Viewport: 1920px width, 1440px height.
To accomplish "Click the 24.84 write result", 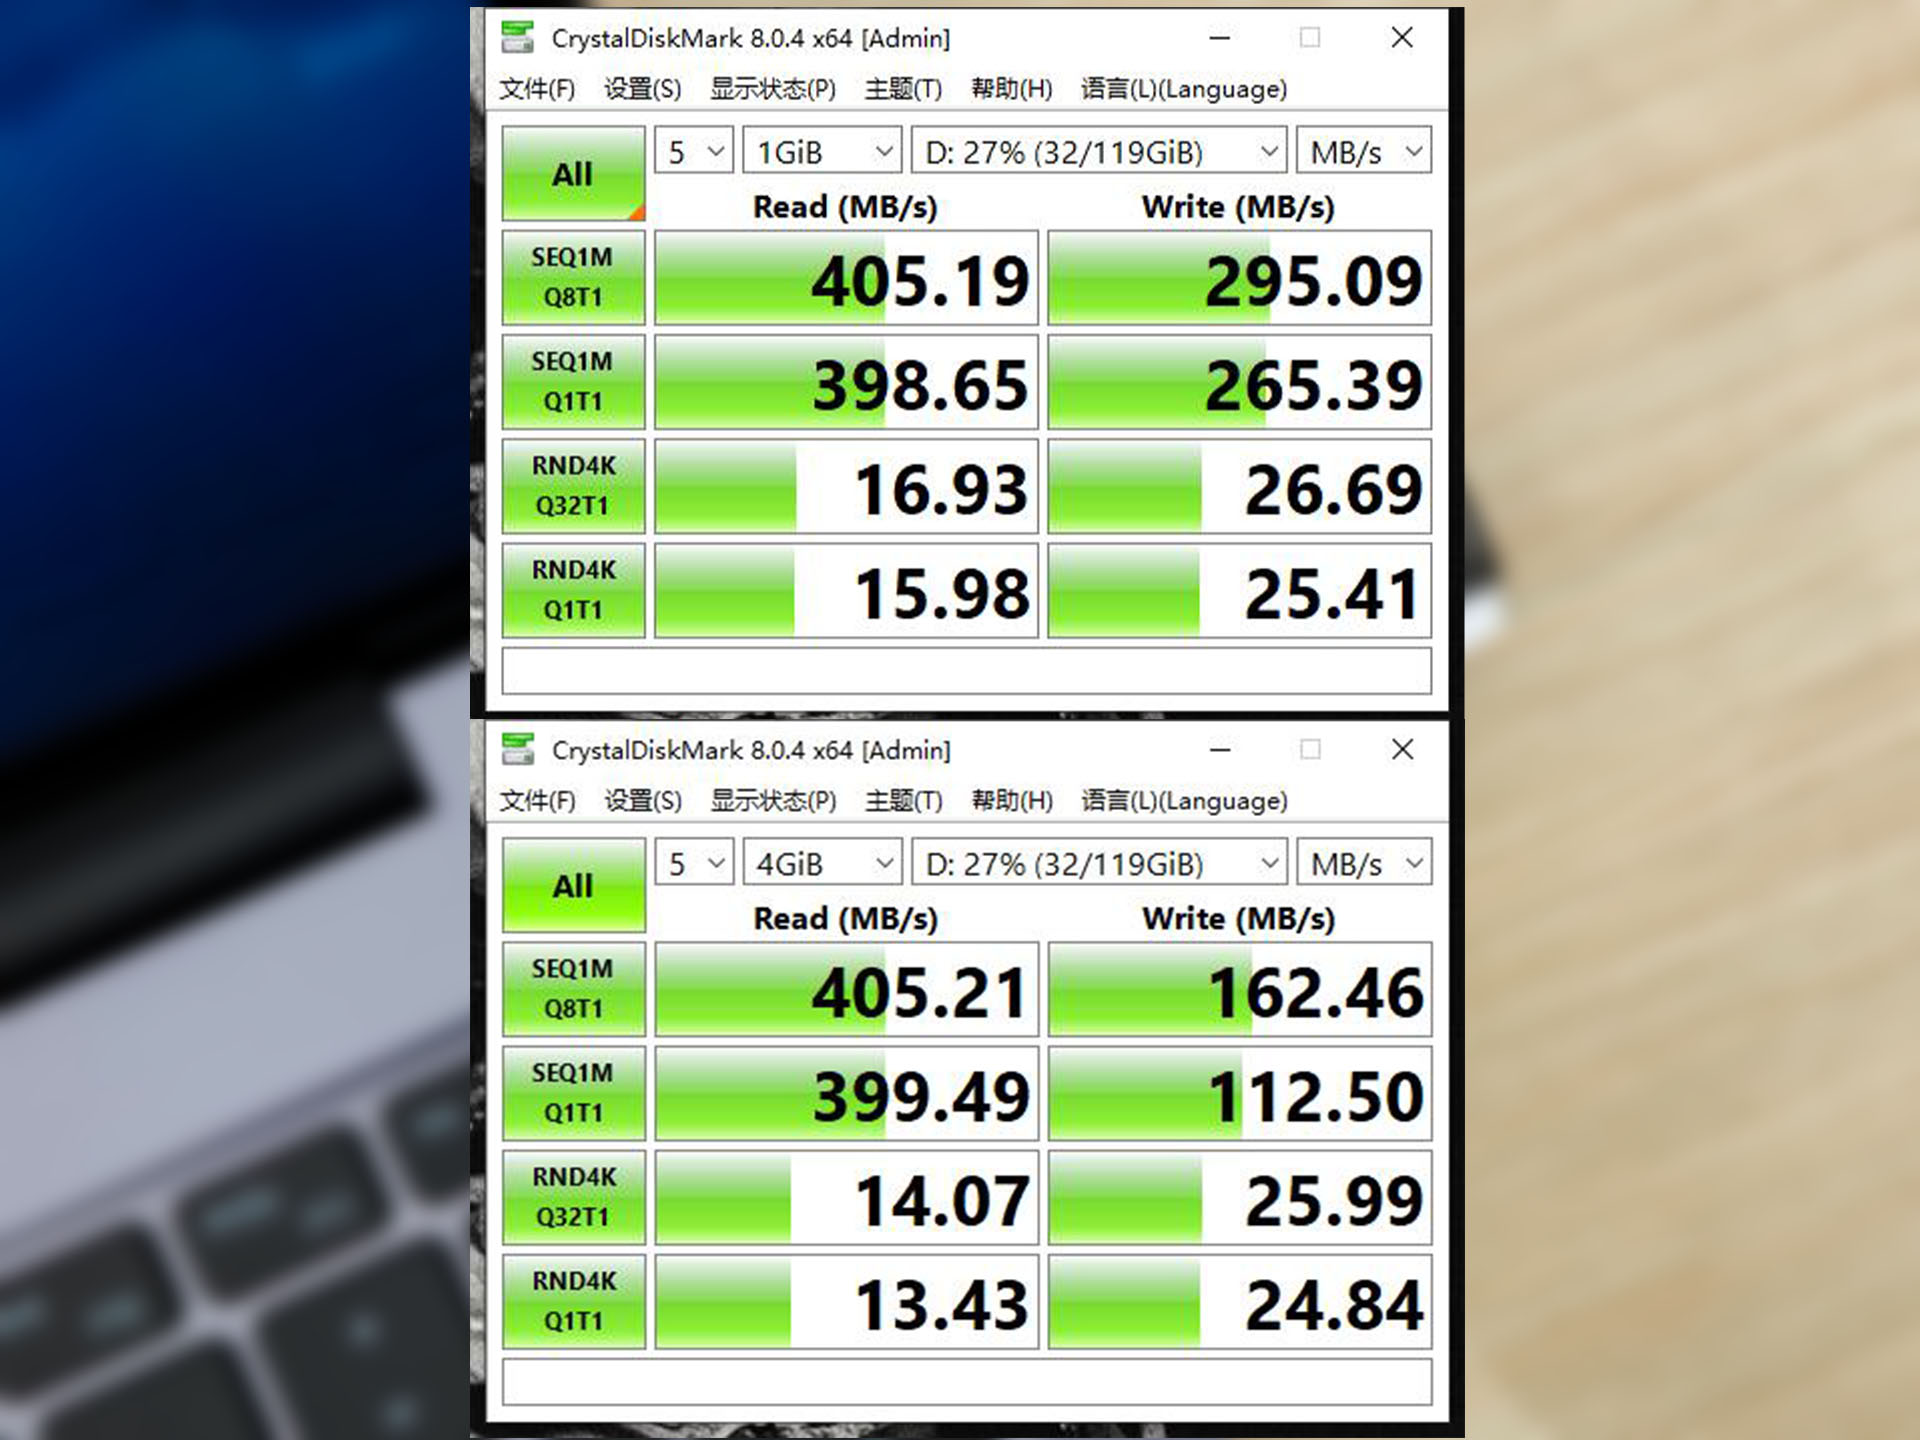I will pos(1240,1302).
